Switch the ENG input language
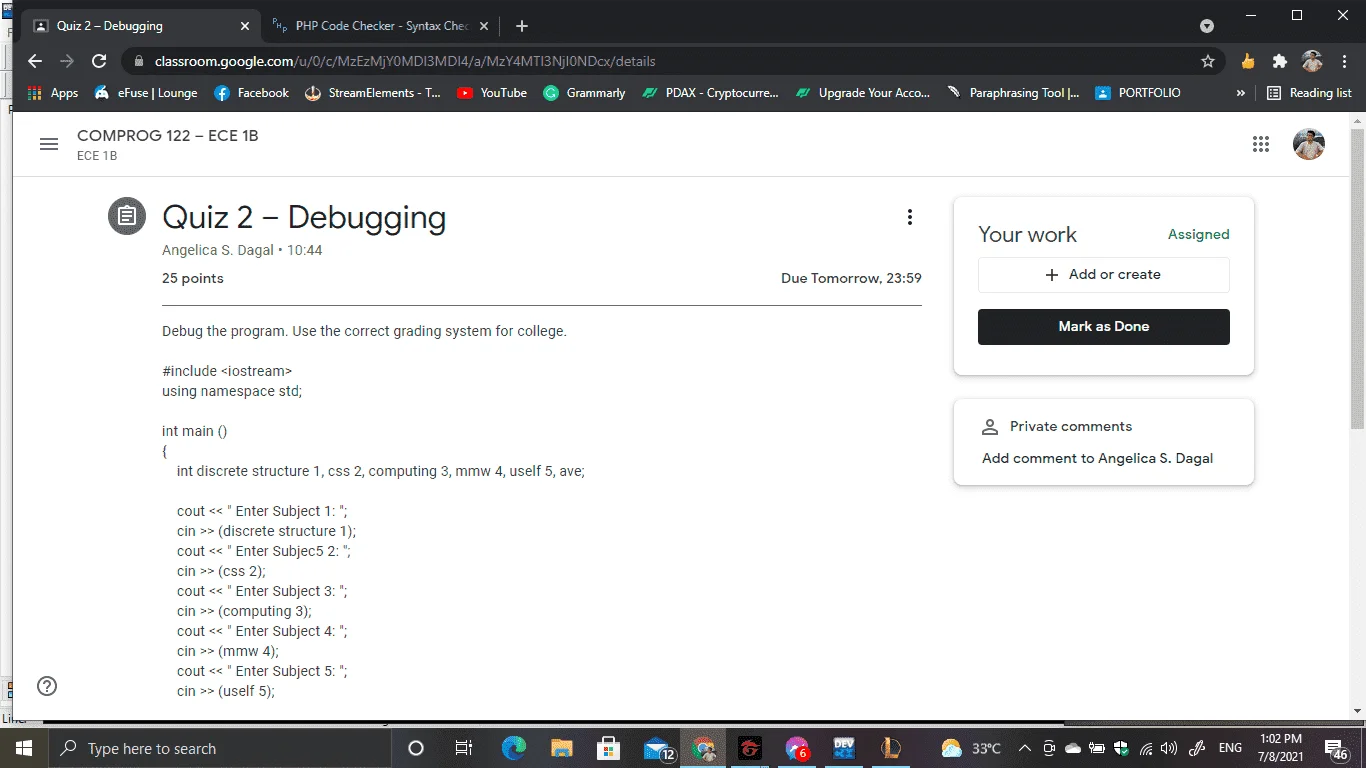 [1230, 748]
